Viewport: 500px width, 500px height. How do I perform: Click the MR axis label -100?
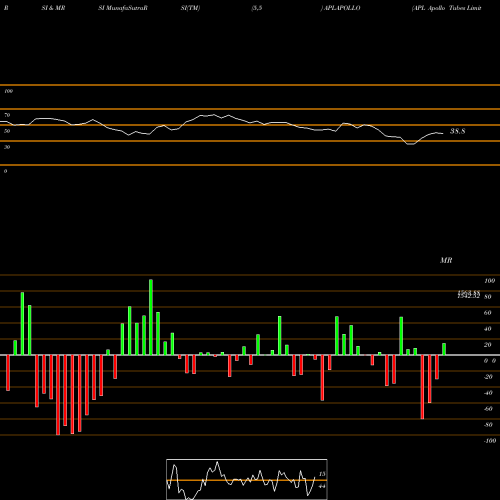tap(490, 441)
